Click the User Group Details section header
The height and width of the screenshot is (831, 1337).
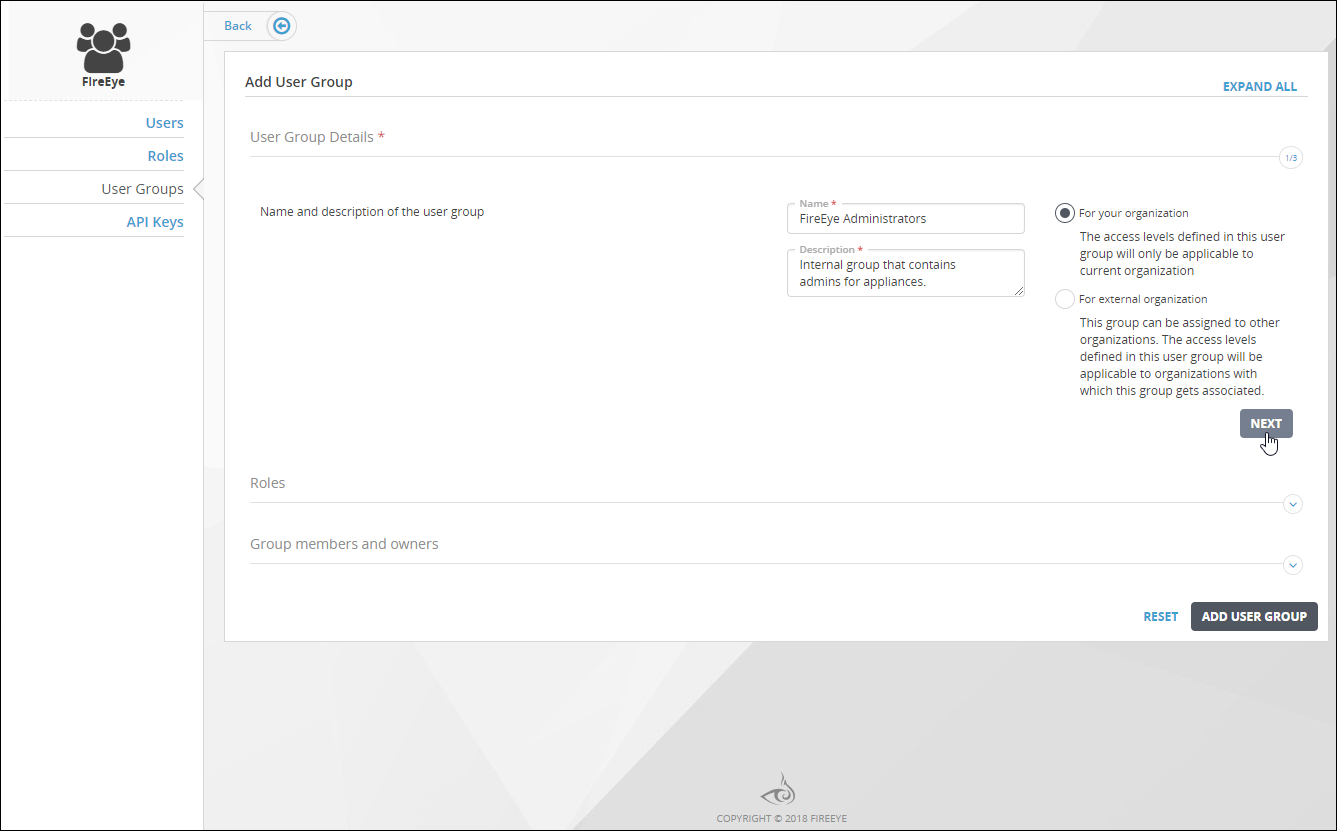(317, 137)
